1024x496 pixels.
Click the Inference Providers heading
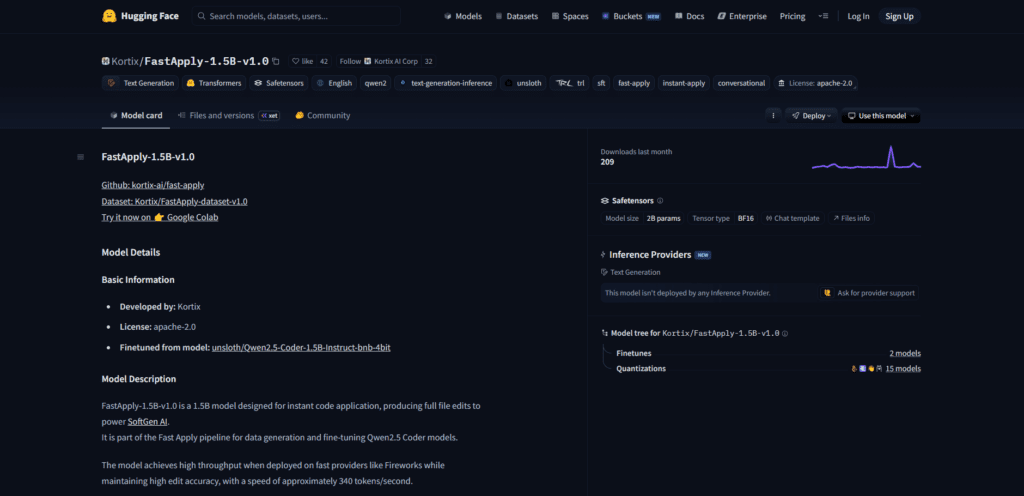click(650, 255)
